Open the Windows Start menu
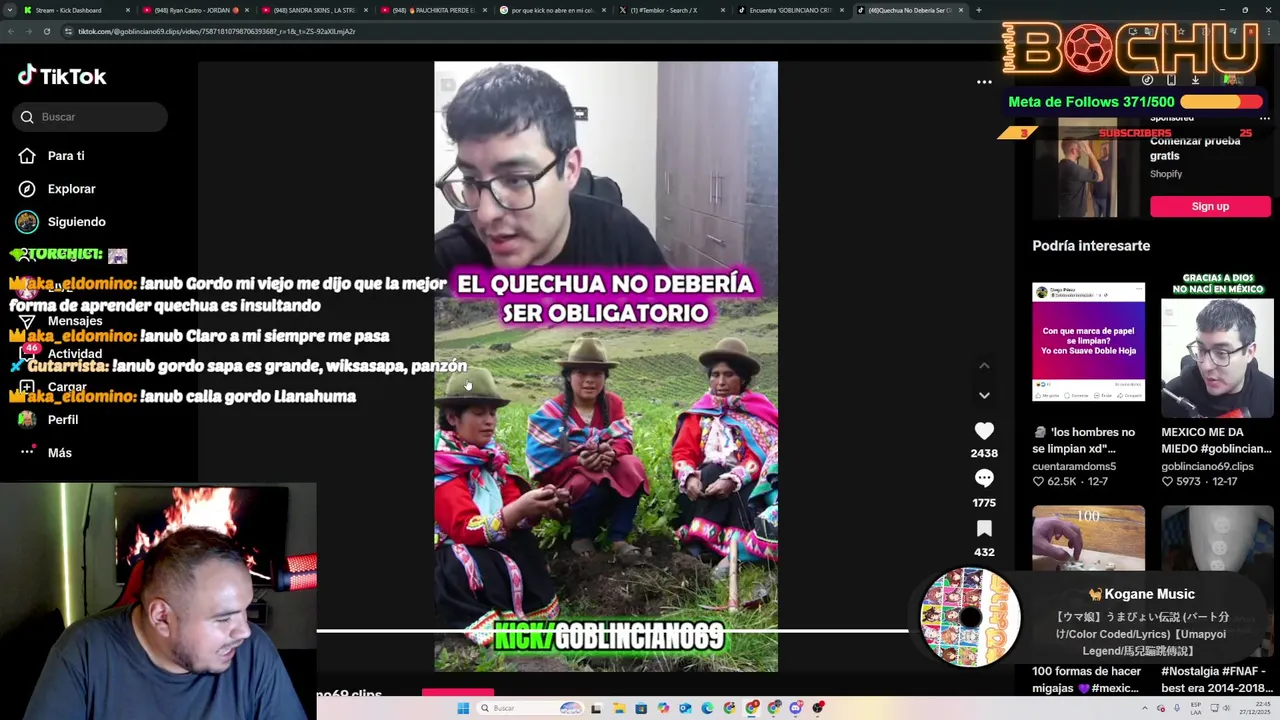This screenshot has height=720, width=1280. click(463, 708)
